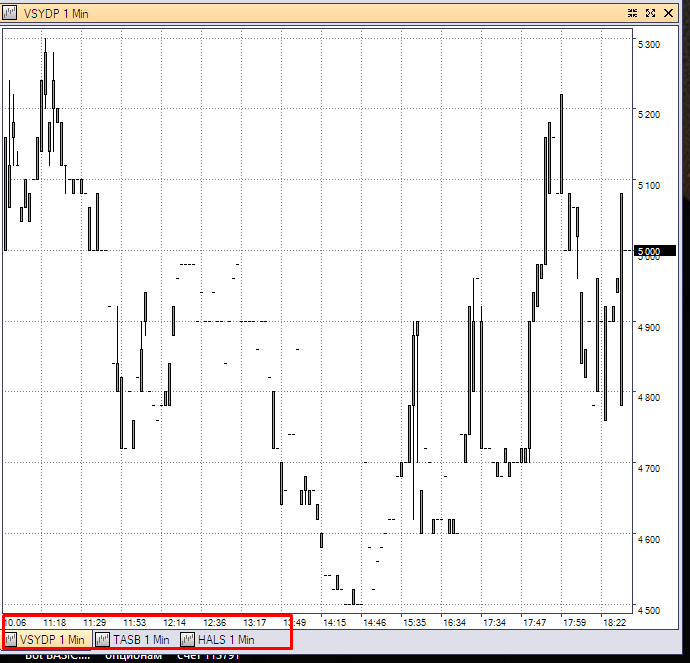Screen dimensions: 690x663
Task: Click the 5 100 price axis label
Action: tap(649, 185)
